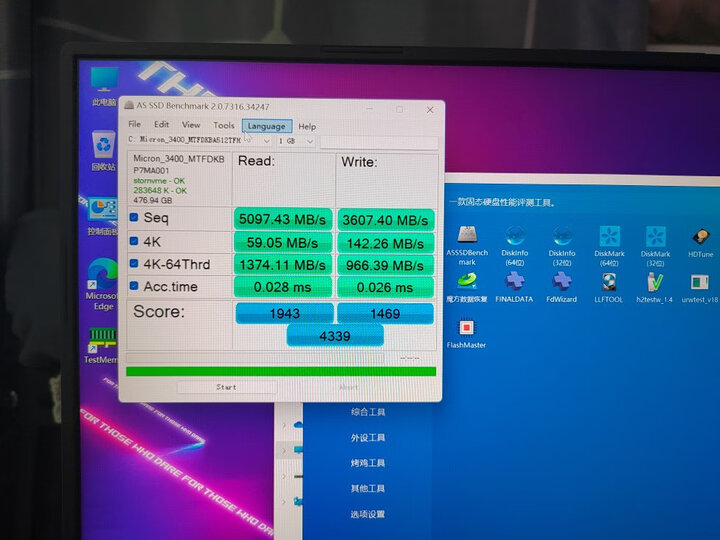Uncheck the 4K test checkbox
This screenshot has width=720, height=540.
[x=134, y=241]
